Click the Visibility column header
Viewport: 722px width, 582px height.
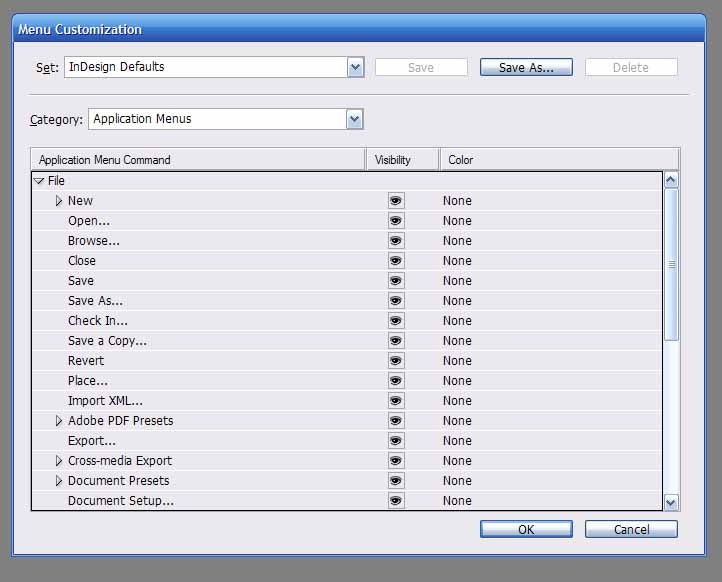pos(403,160)
